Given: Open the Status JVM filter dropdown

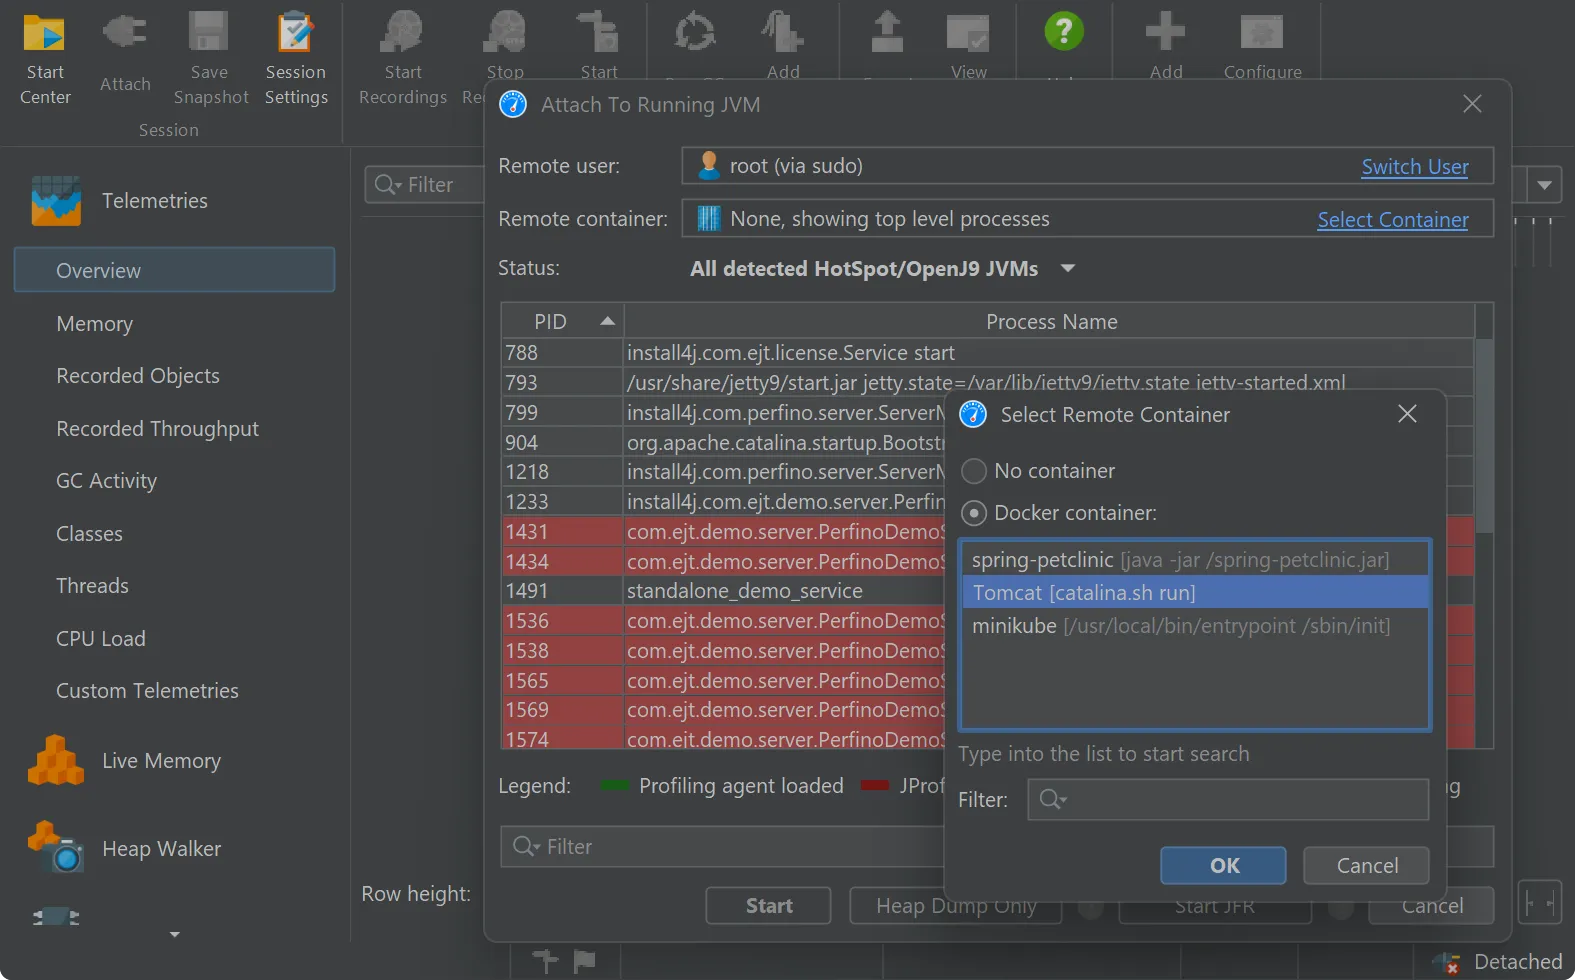Looking at the screenshot, I should pyautogui.click(x=1068, y=268).
